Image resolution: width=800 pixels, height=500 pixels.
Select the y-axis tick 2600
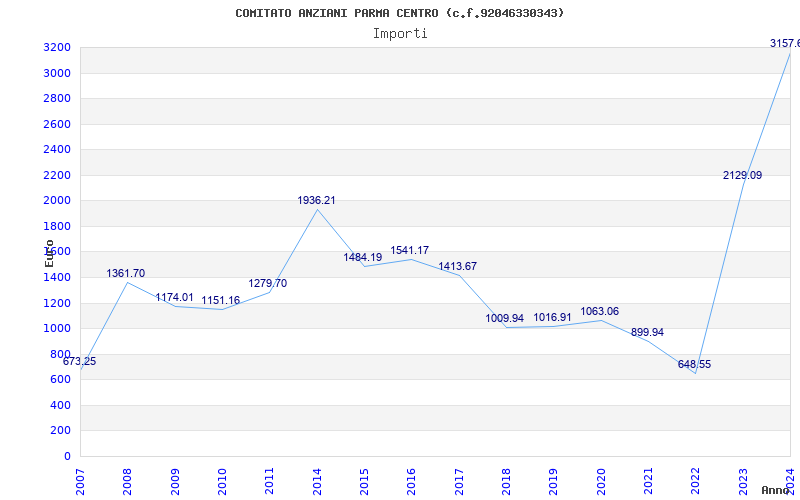[x=57, y=124]
